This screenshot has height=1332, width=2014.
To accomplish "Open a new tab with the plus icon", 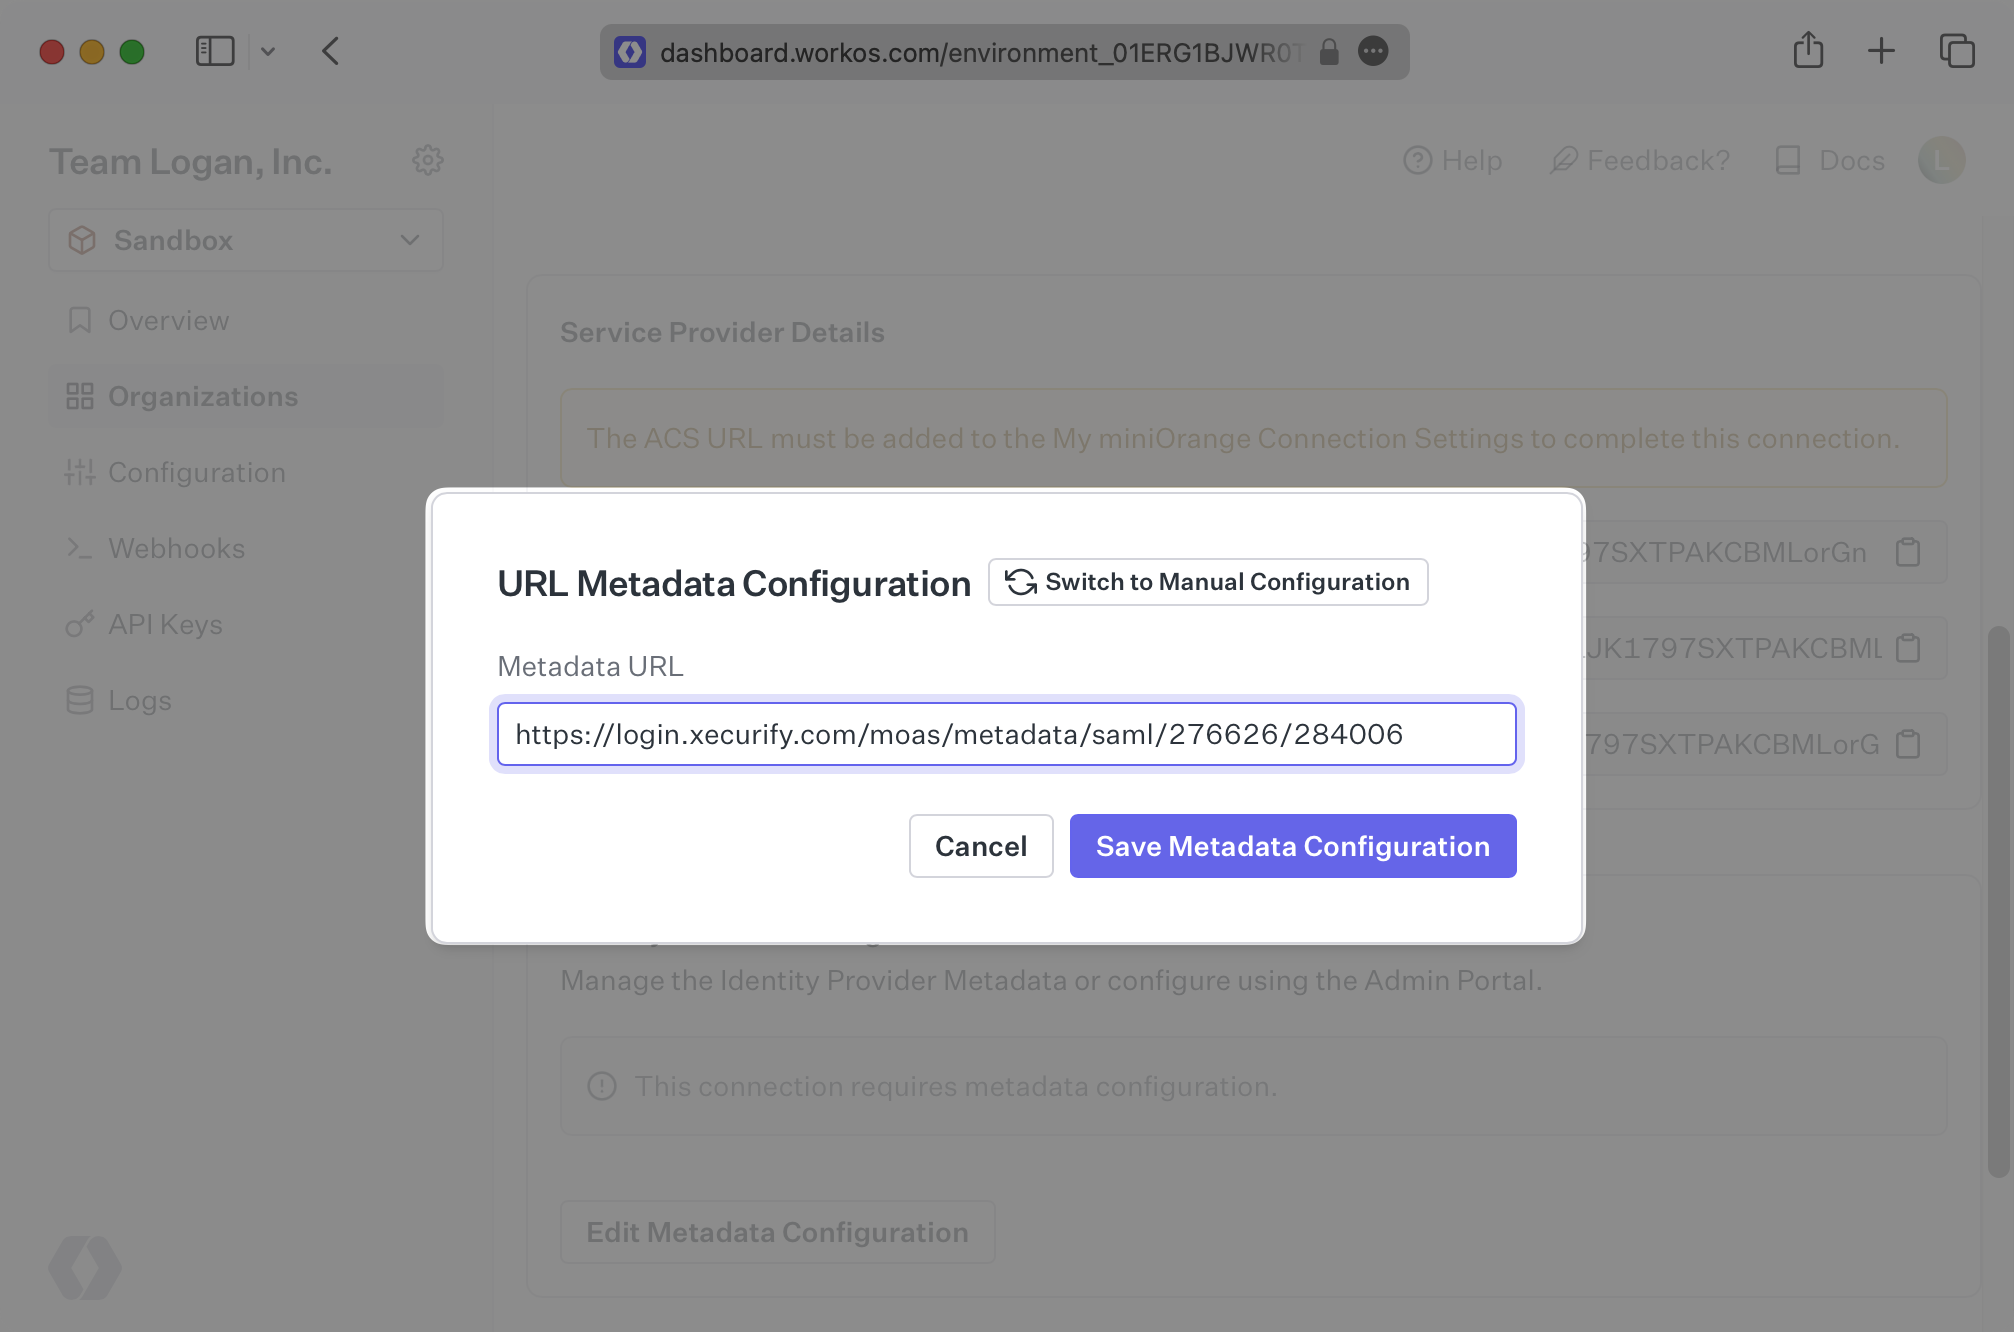I will [1881, 51].
